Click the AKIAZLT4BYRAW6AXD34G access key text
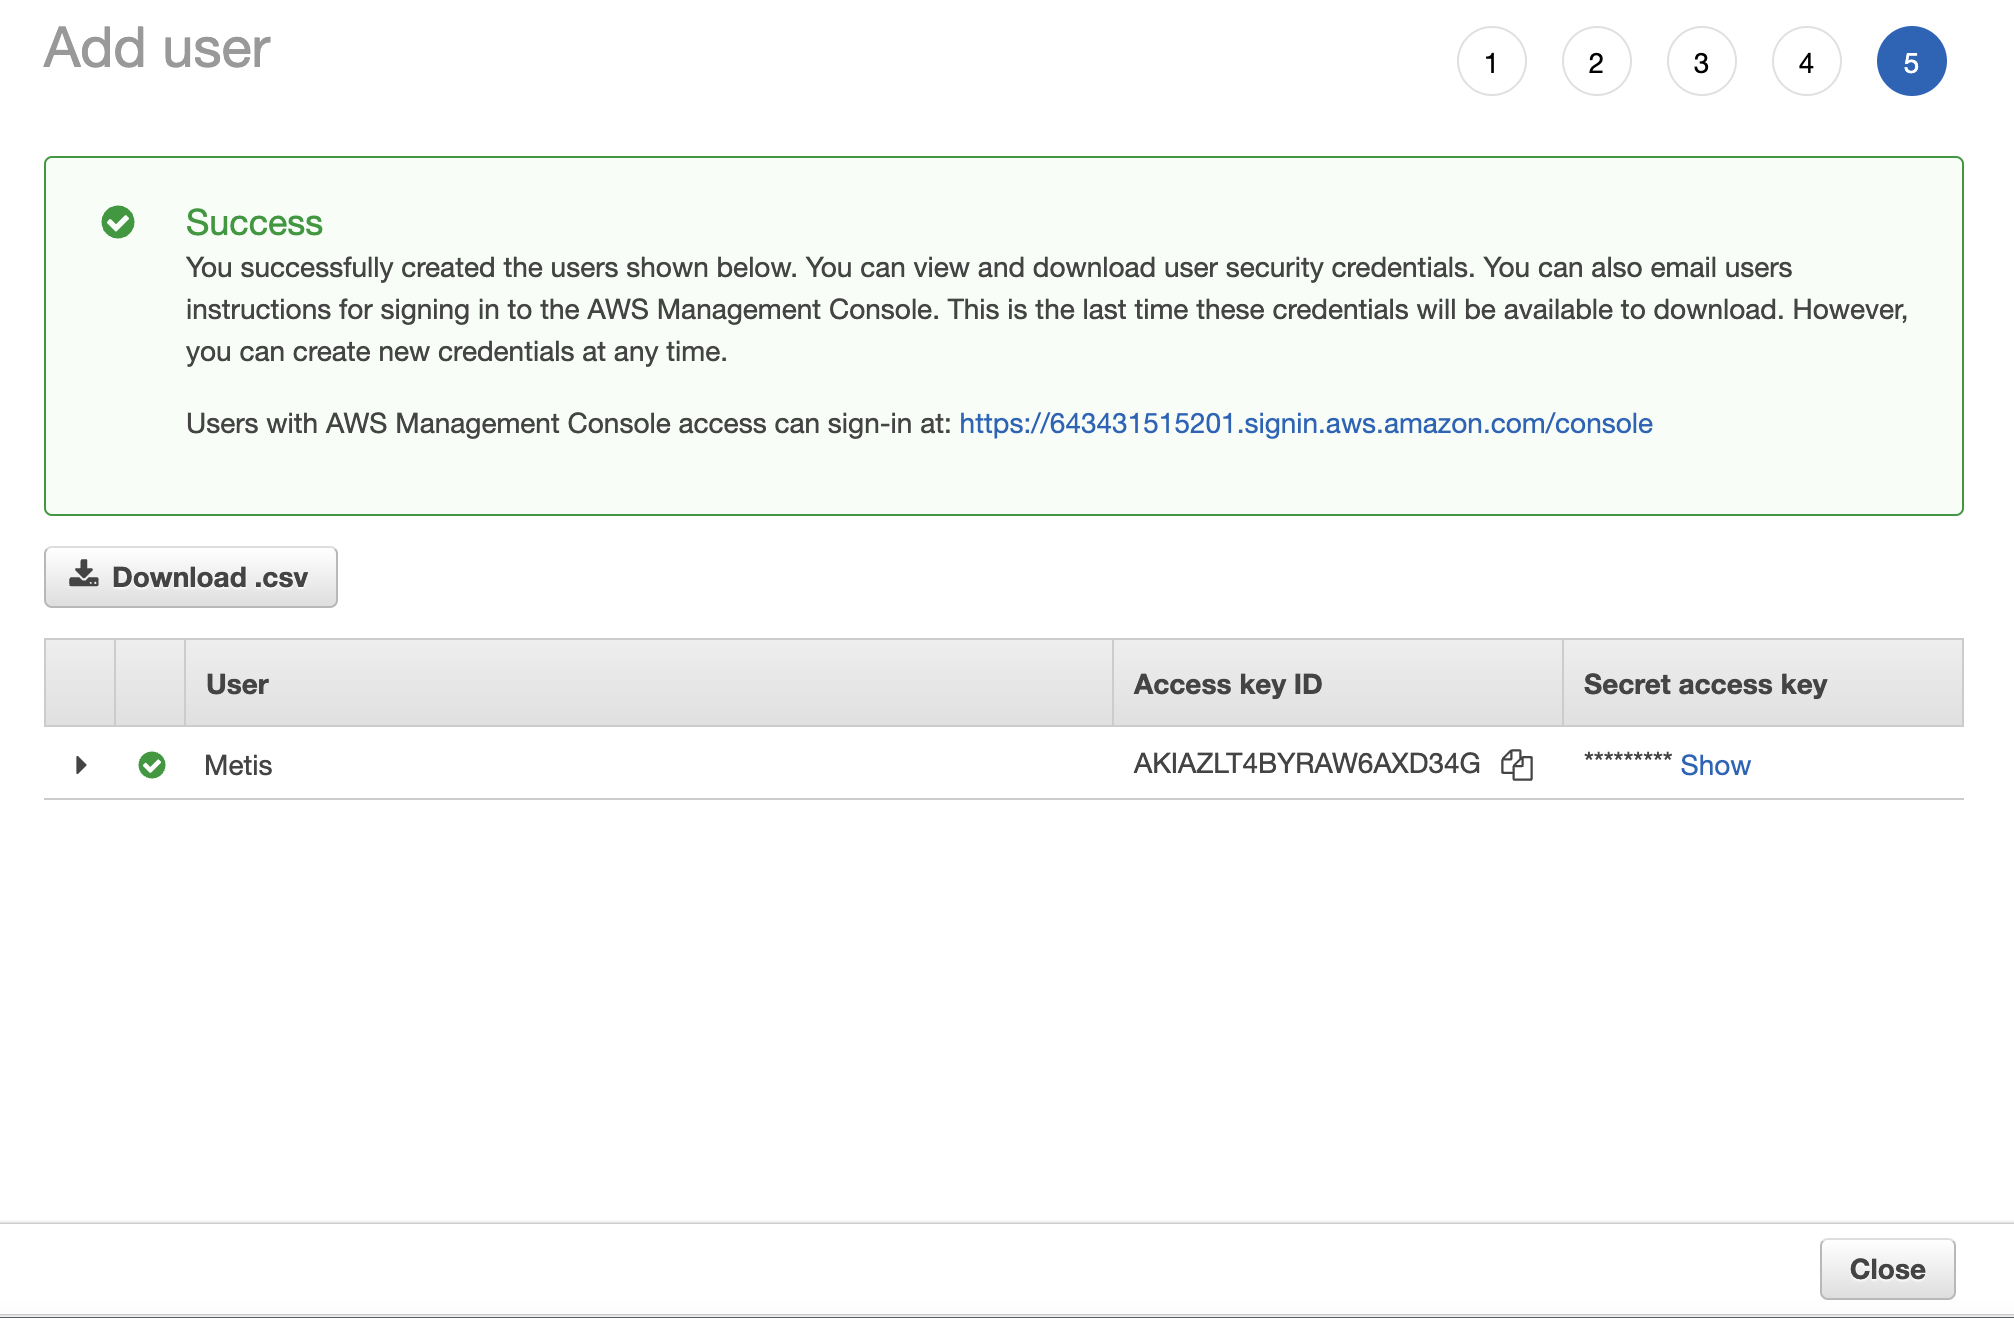The image size is (2014, 1318). click(x=1306, y=764)
